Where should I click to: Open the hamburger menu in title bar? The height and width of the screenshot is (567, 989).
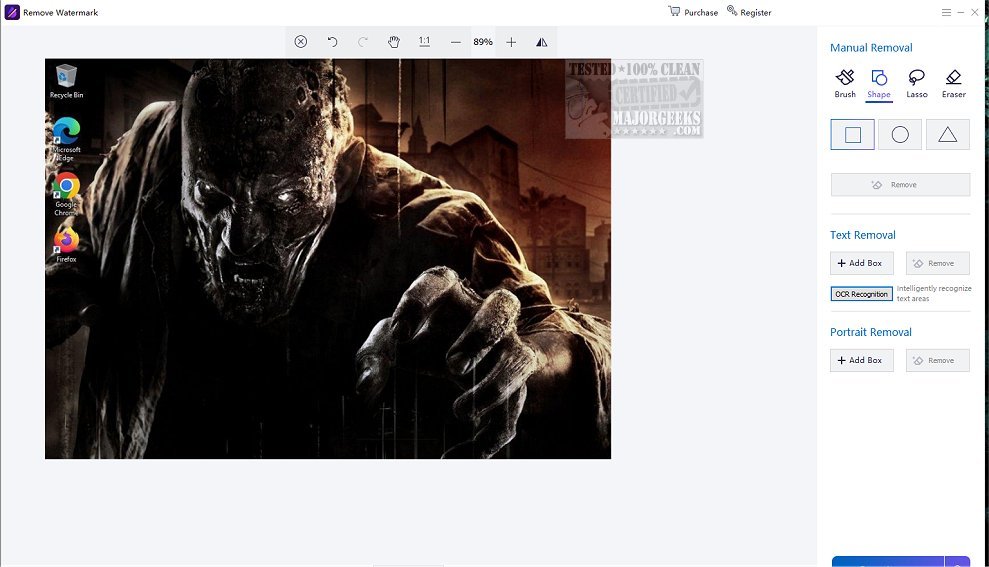pos(946,12)
